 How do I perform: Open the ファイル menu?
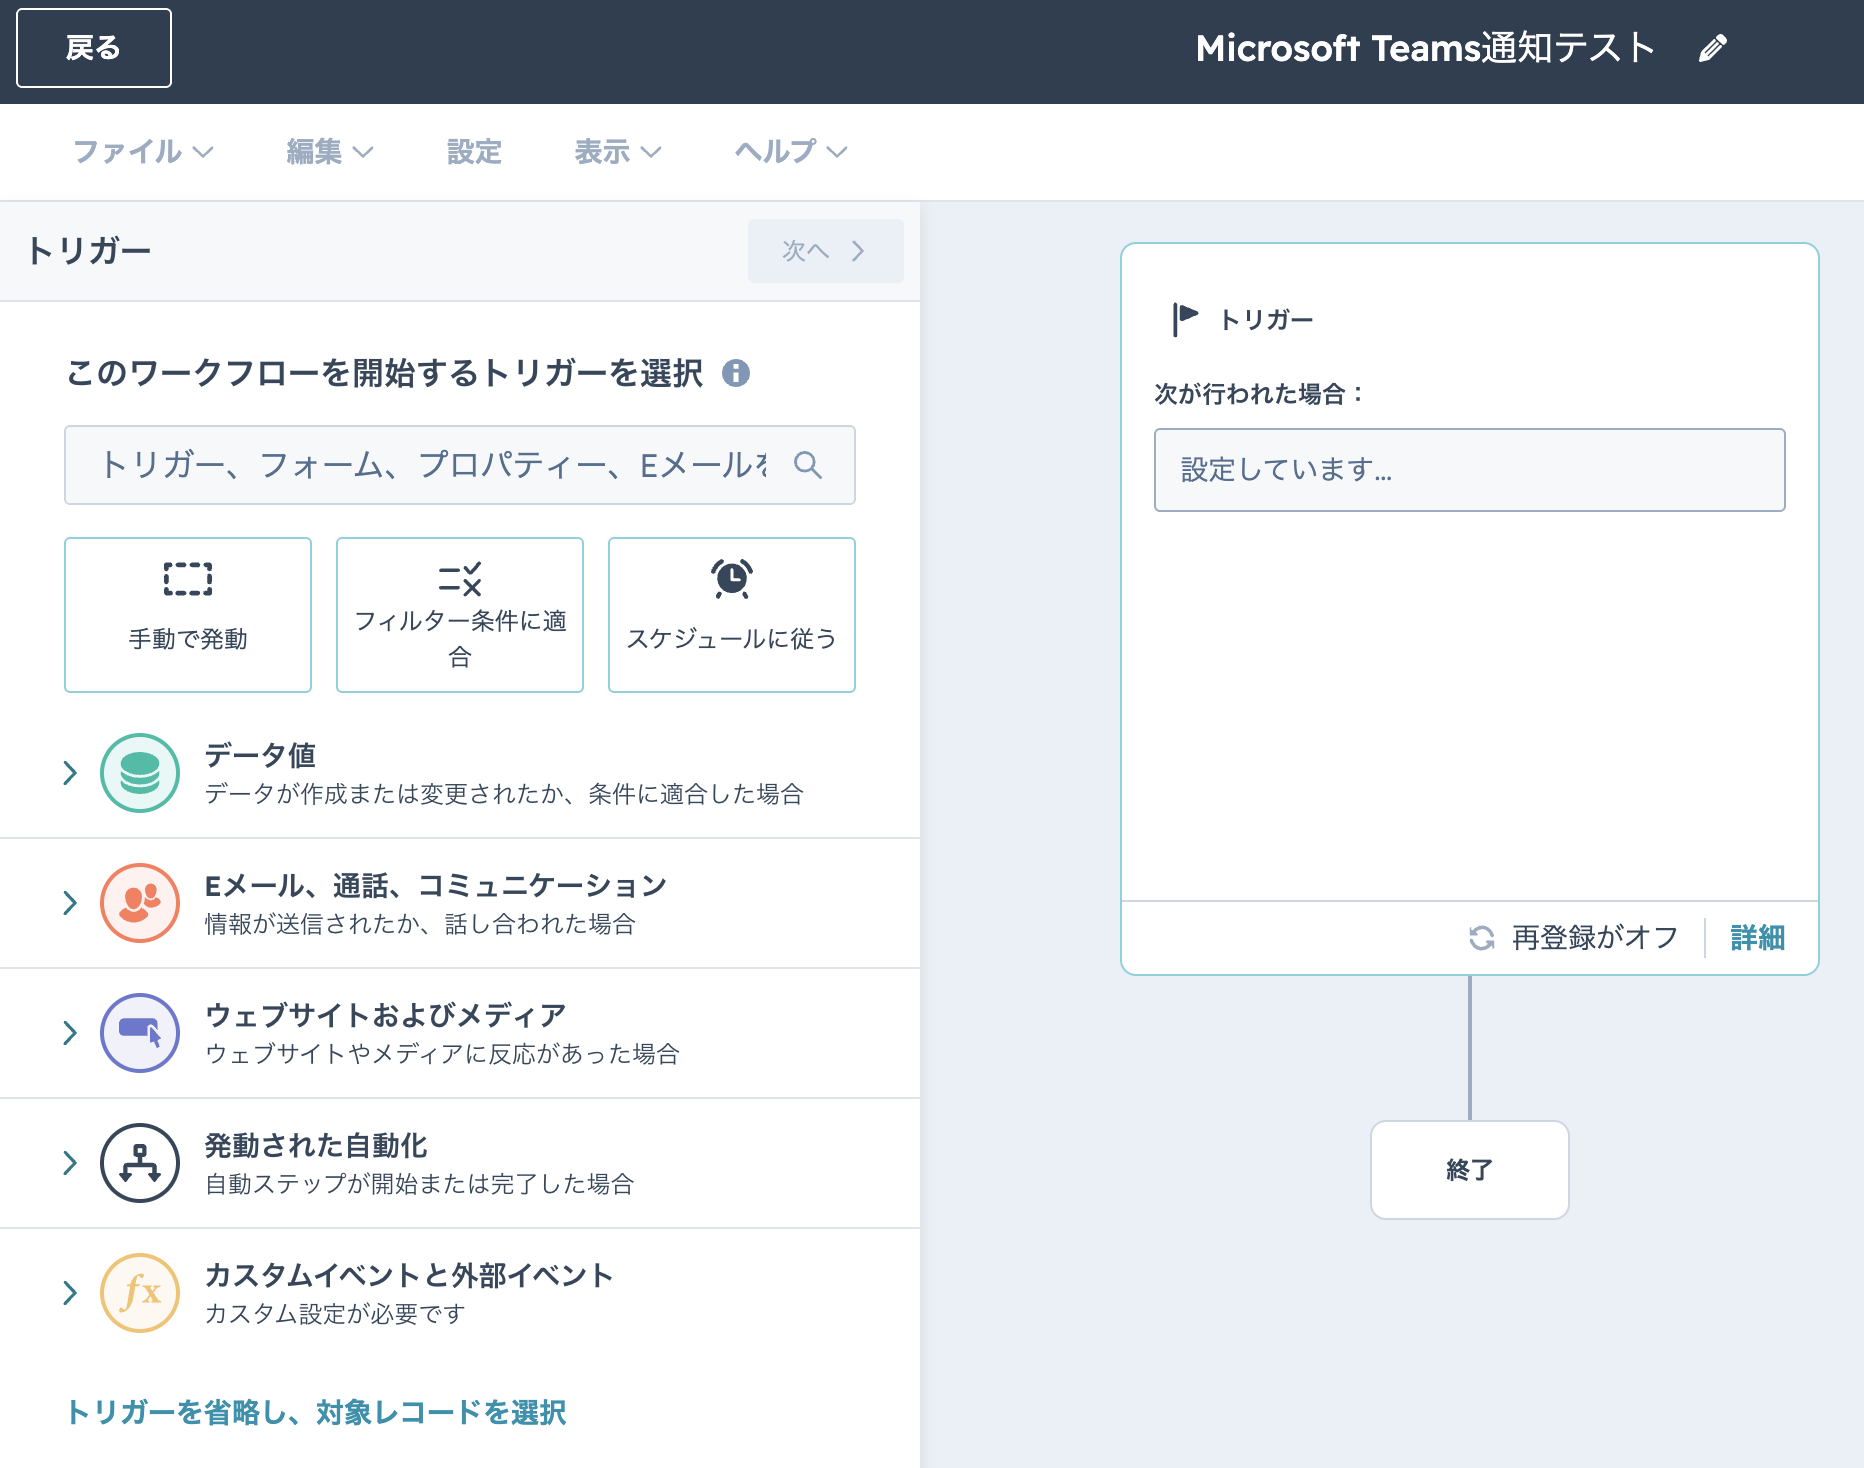(x=143, y=152)
